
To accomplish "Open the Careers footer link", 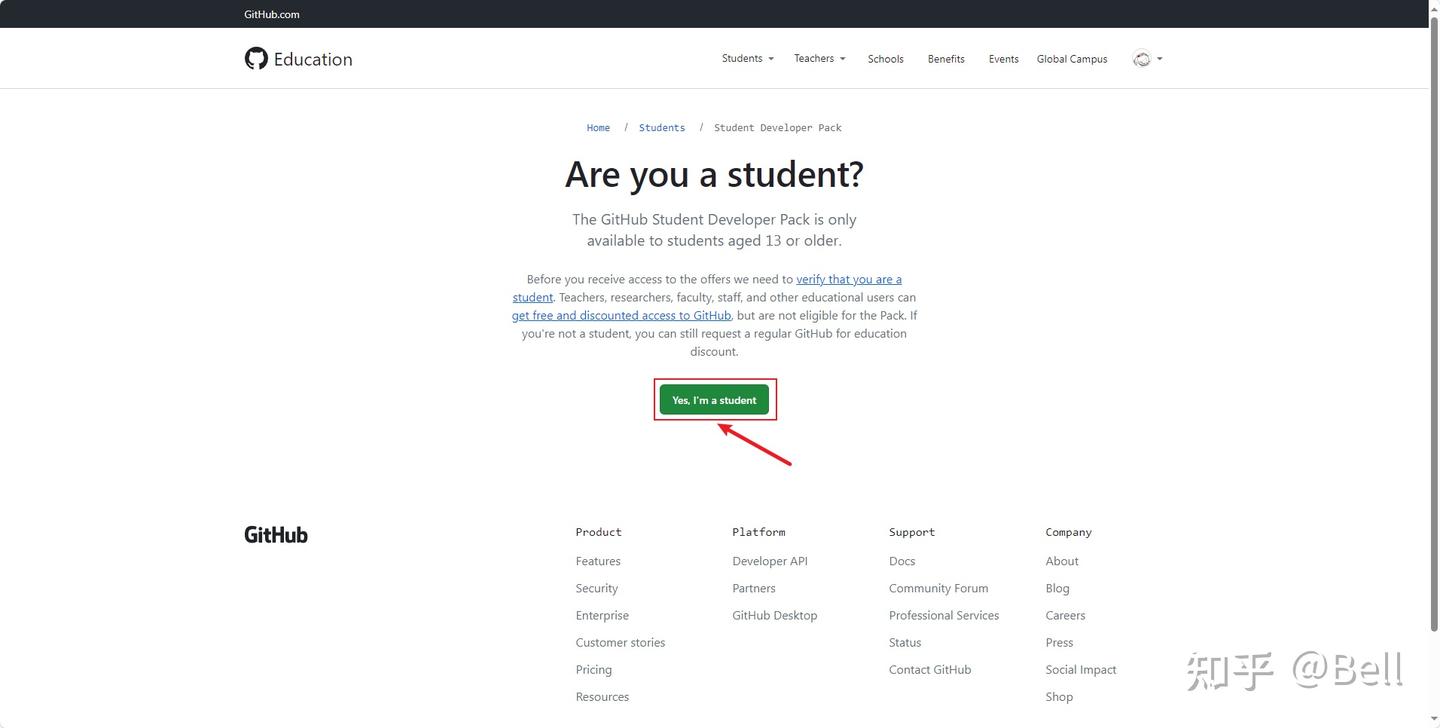I will click(x=1065, y=615).
